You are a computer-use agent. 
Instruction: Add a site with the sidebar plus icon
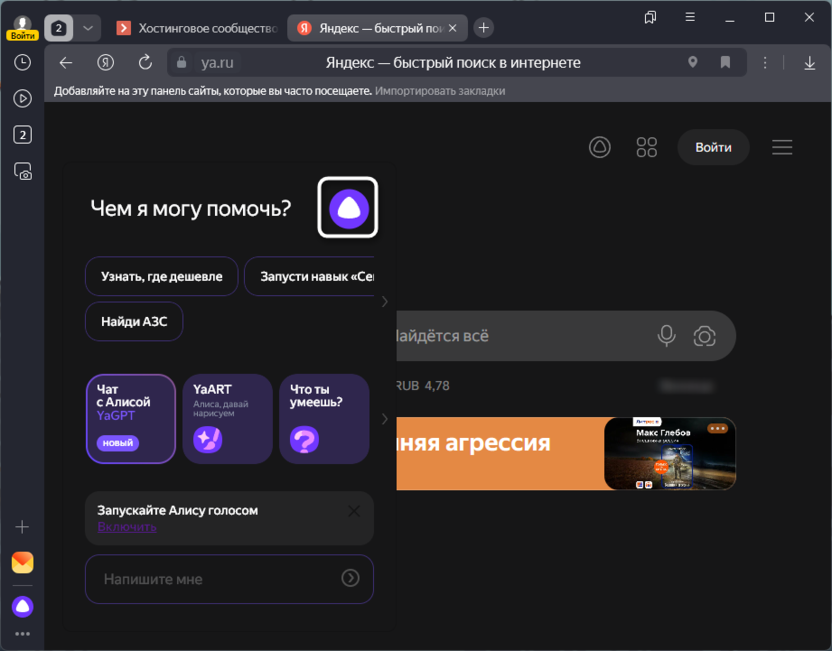[x=22, y=527]
